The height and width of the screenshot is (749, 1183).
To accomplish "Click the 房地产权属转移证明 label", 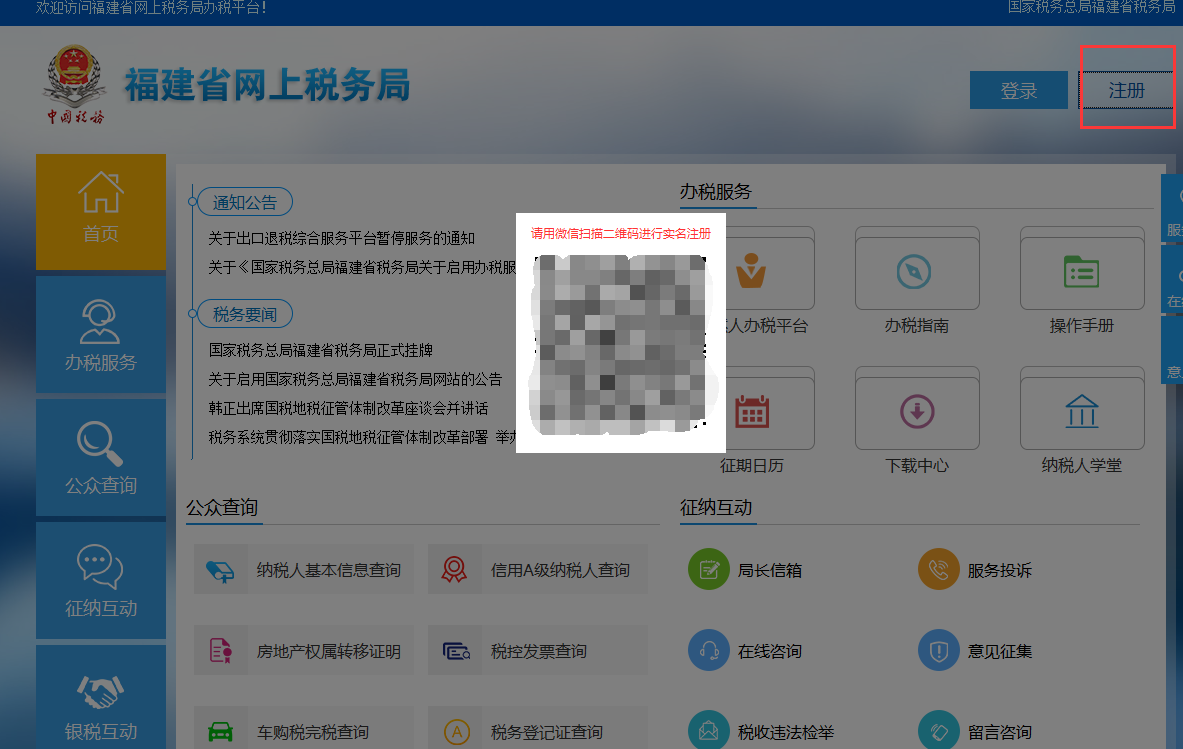I will pyautogui.click(x=329, y=652).
